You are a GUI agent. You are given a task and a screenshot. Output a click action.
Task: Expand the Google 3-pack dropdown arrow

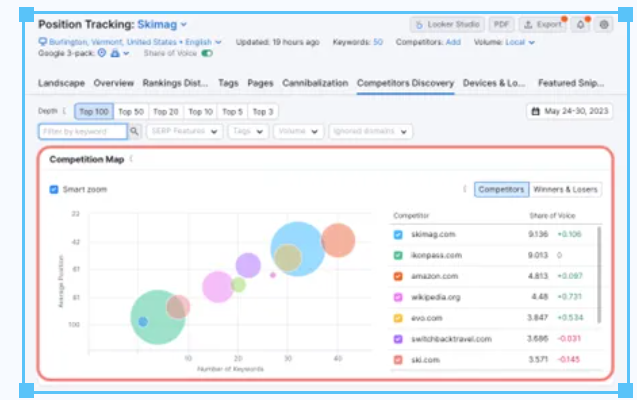(x=126, y=53)
